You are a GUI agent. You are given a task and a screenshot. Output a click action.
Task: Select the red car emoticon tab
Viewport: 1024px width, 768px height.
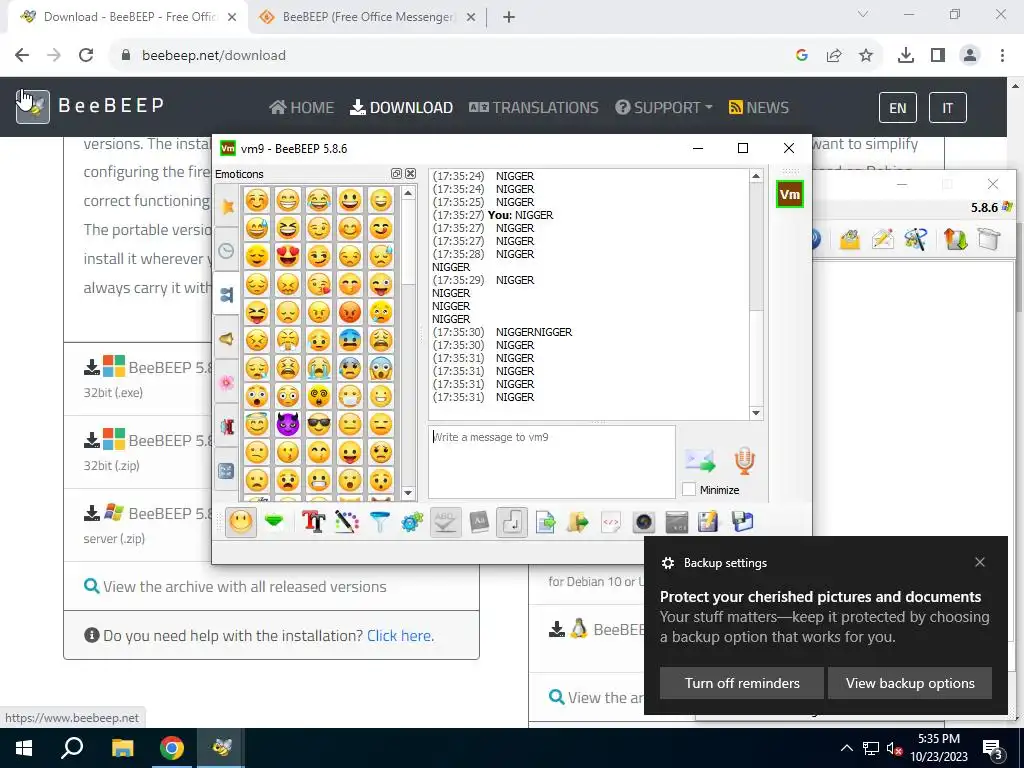coord(227,426)
